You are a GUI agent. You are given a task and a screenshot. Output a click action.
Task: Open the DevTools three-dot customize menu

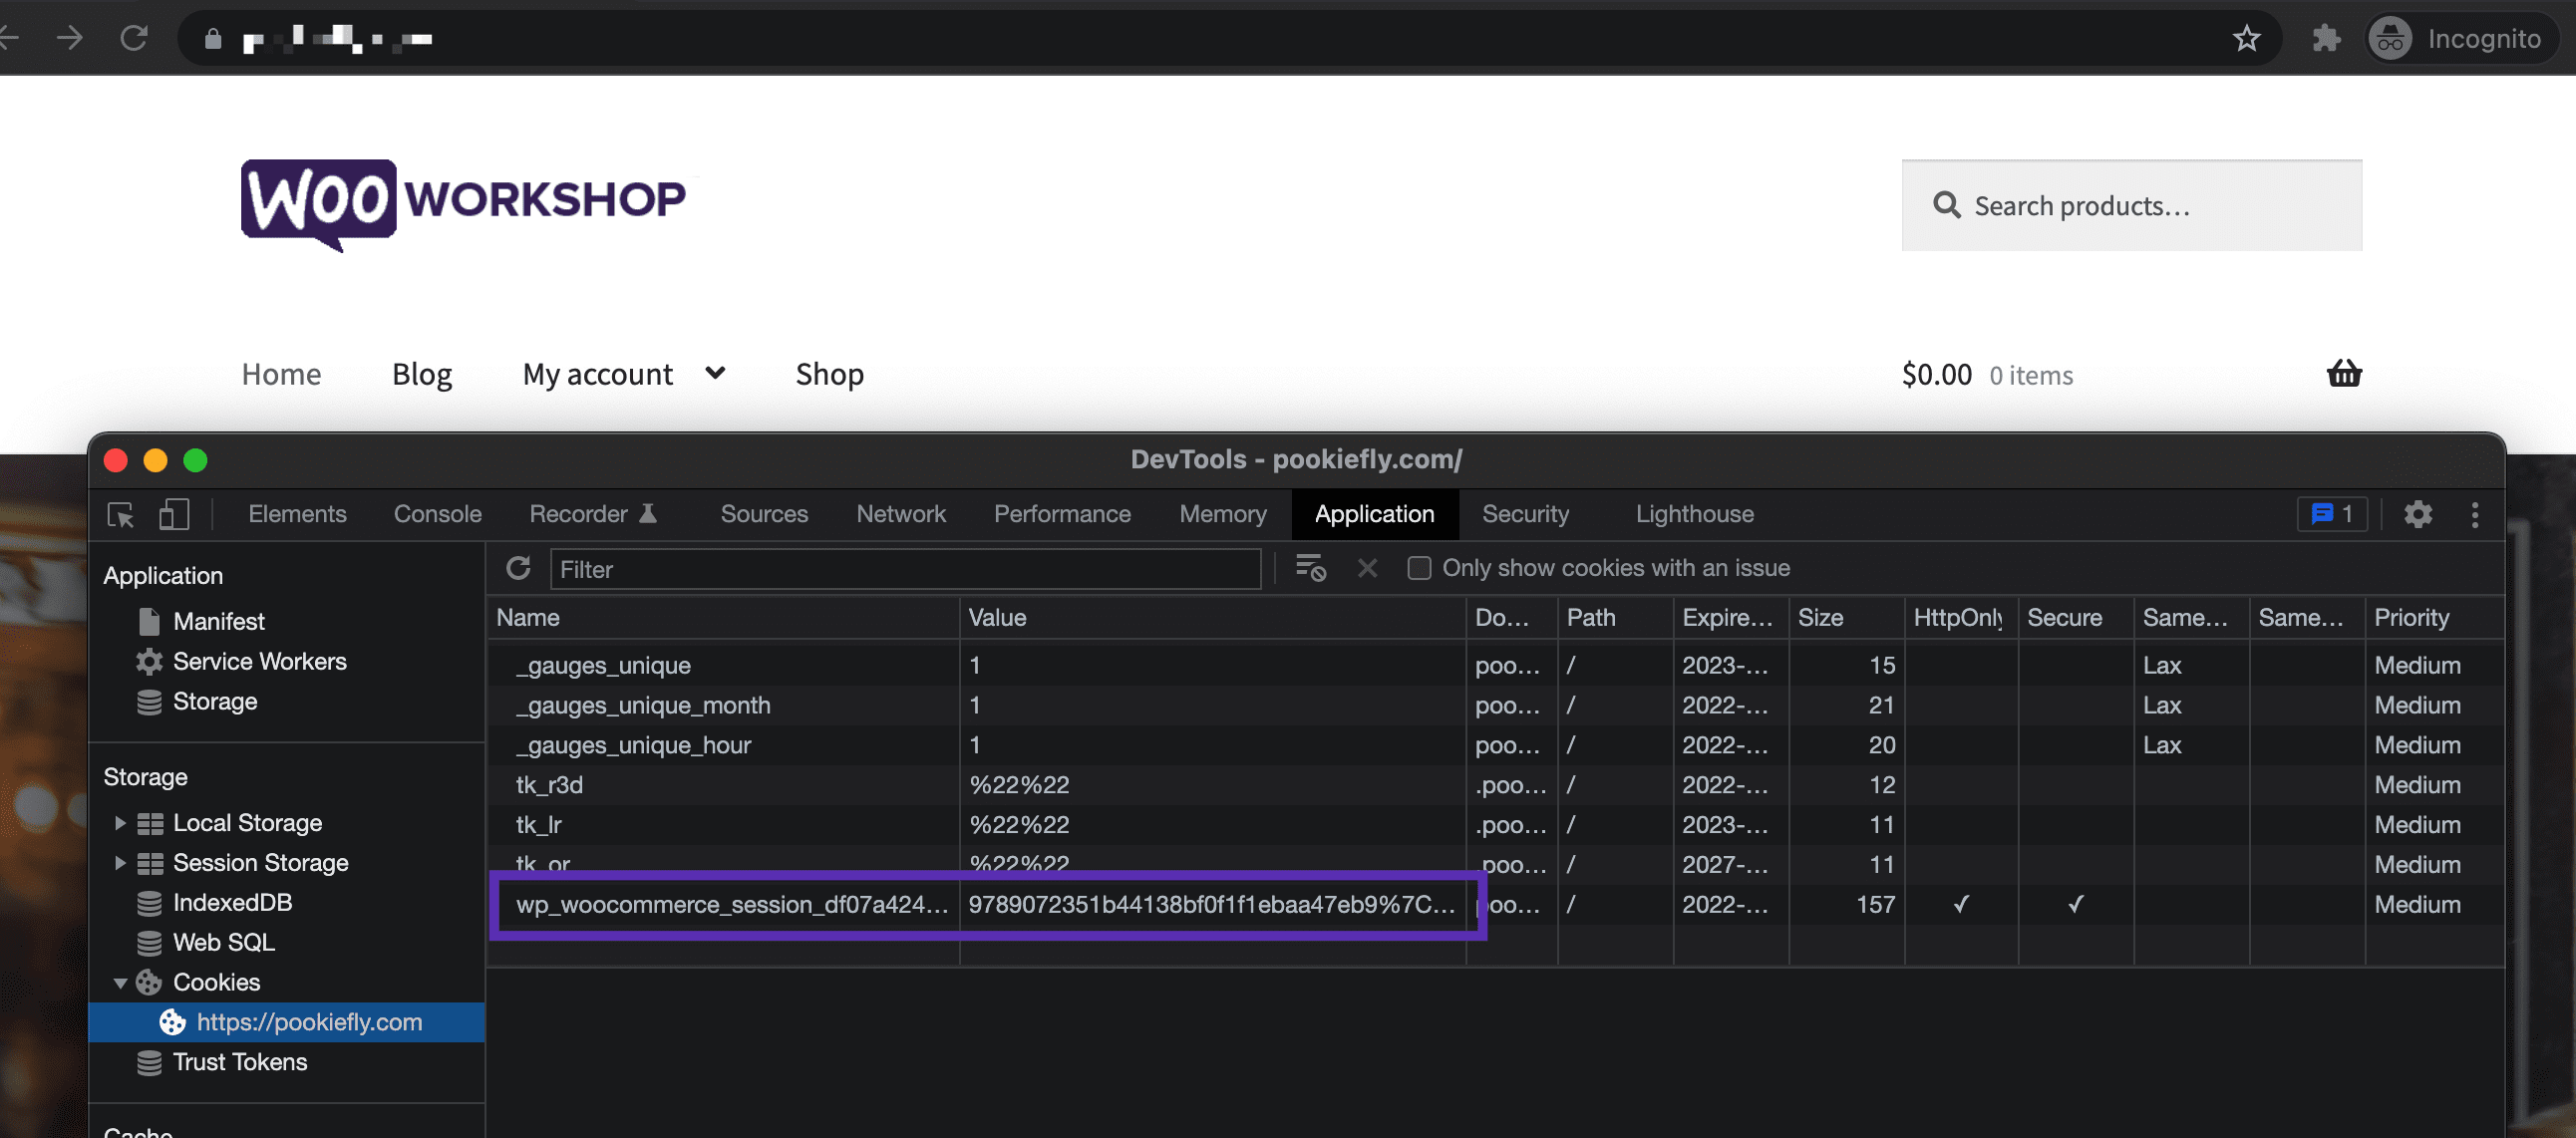2475,514
